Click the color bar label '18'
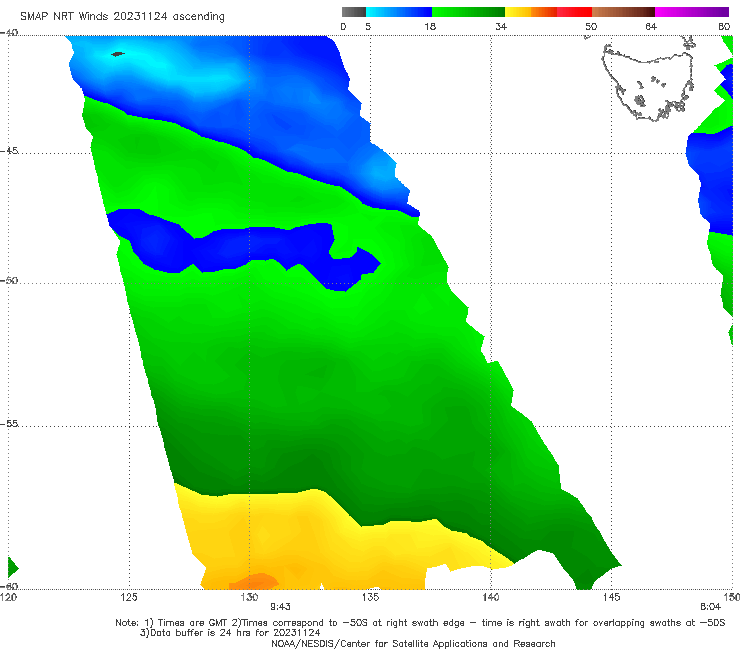Viewport: 740px width, 650px height. (430, 26)
